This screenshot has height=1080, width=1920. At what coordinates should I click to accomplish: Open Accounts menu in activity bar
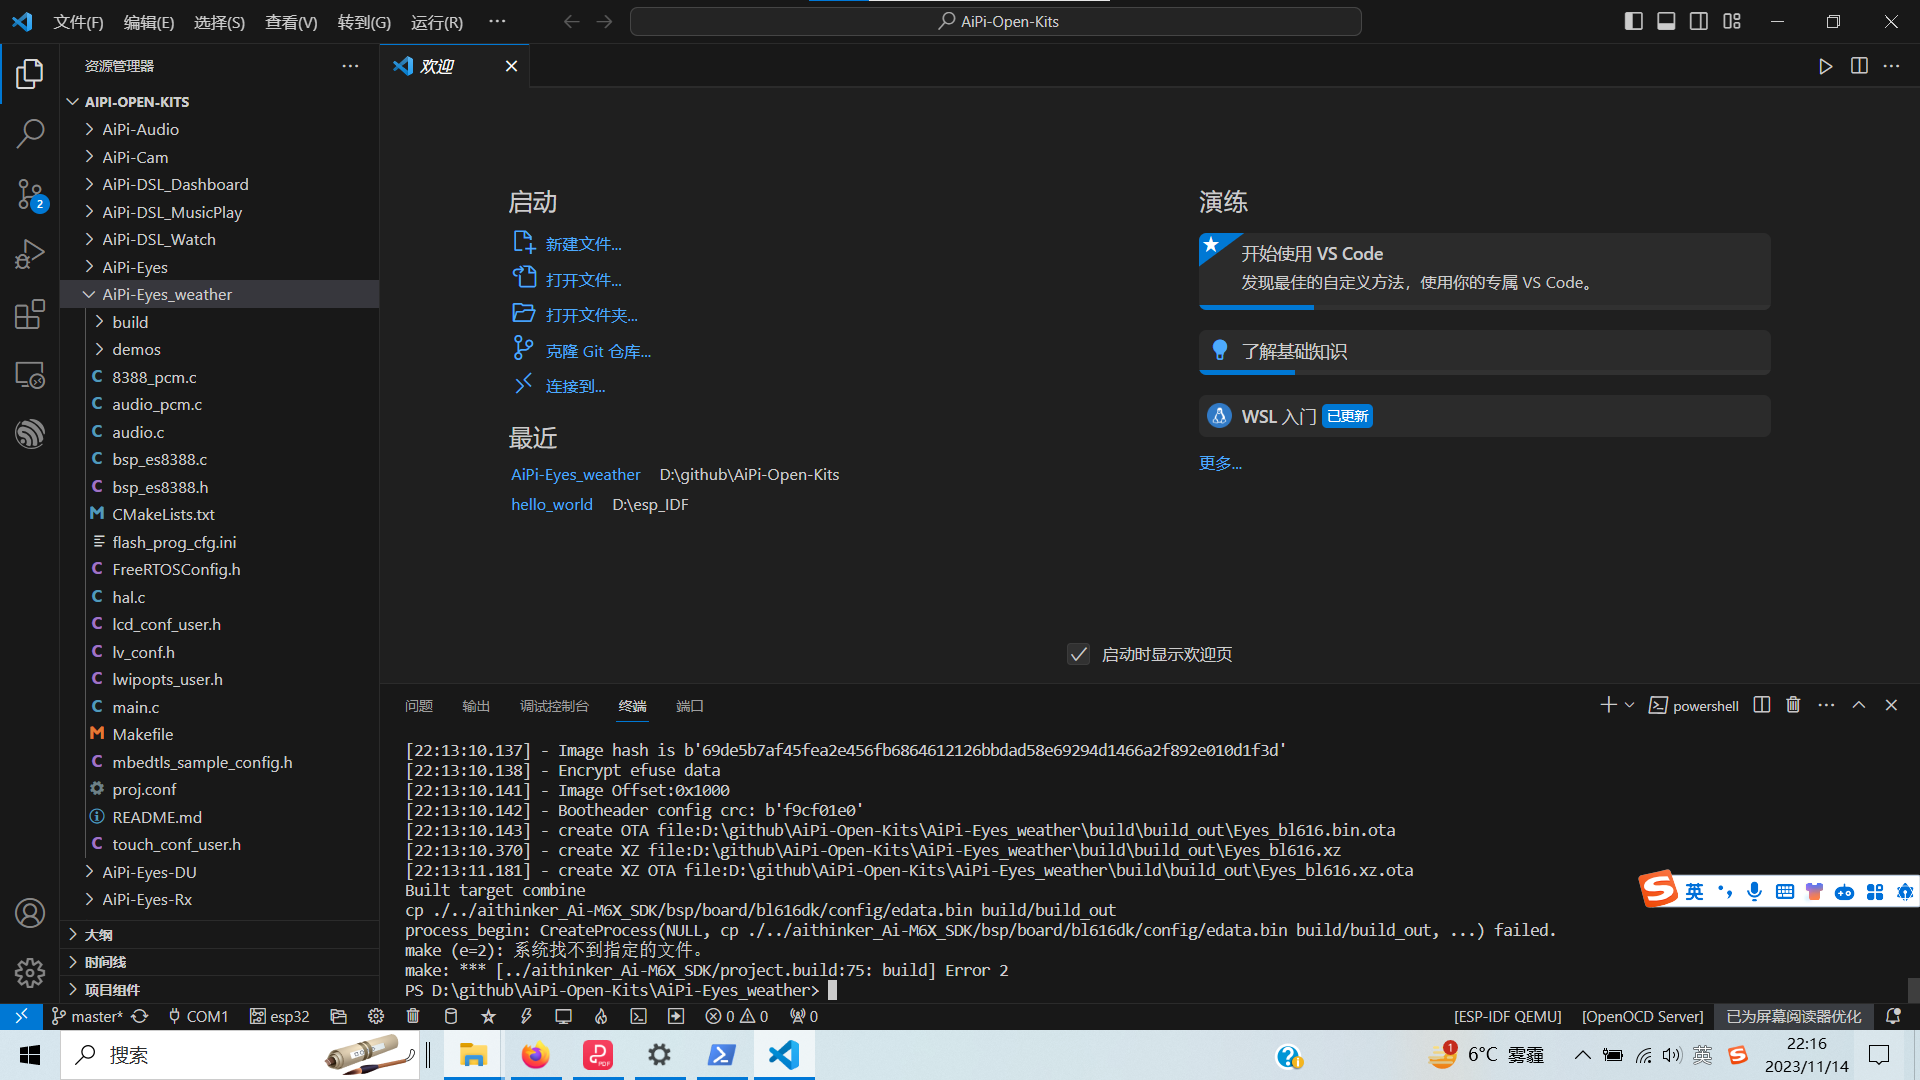tap(30, 913)
